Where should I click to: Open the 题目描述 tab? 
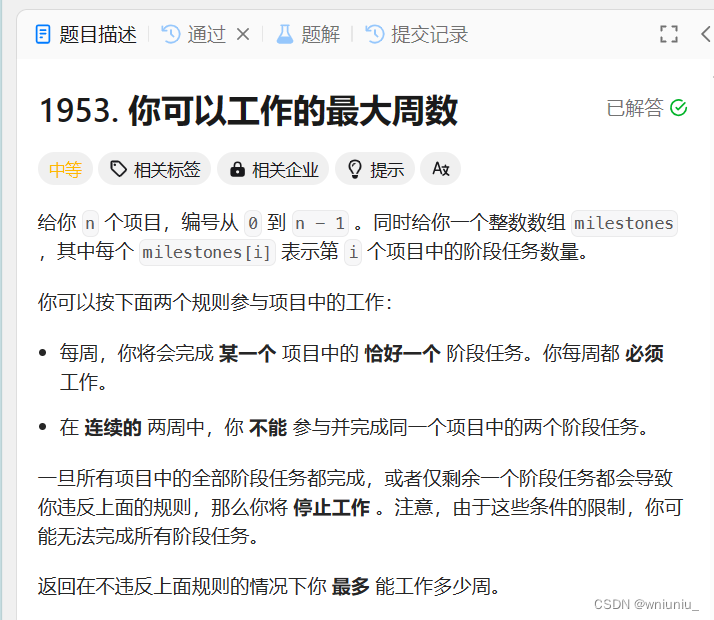[86, 35]
